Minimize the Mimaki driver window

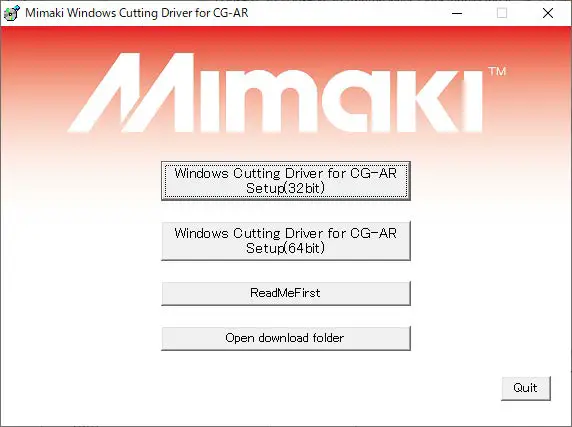457,13
